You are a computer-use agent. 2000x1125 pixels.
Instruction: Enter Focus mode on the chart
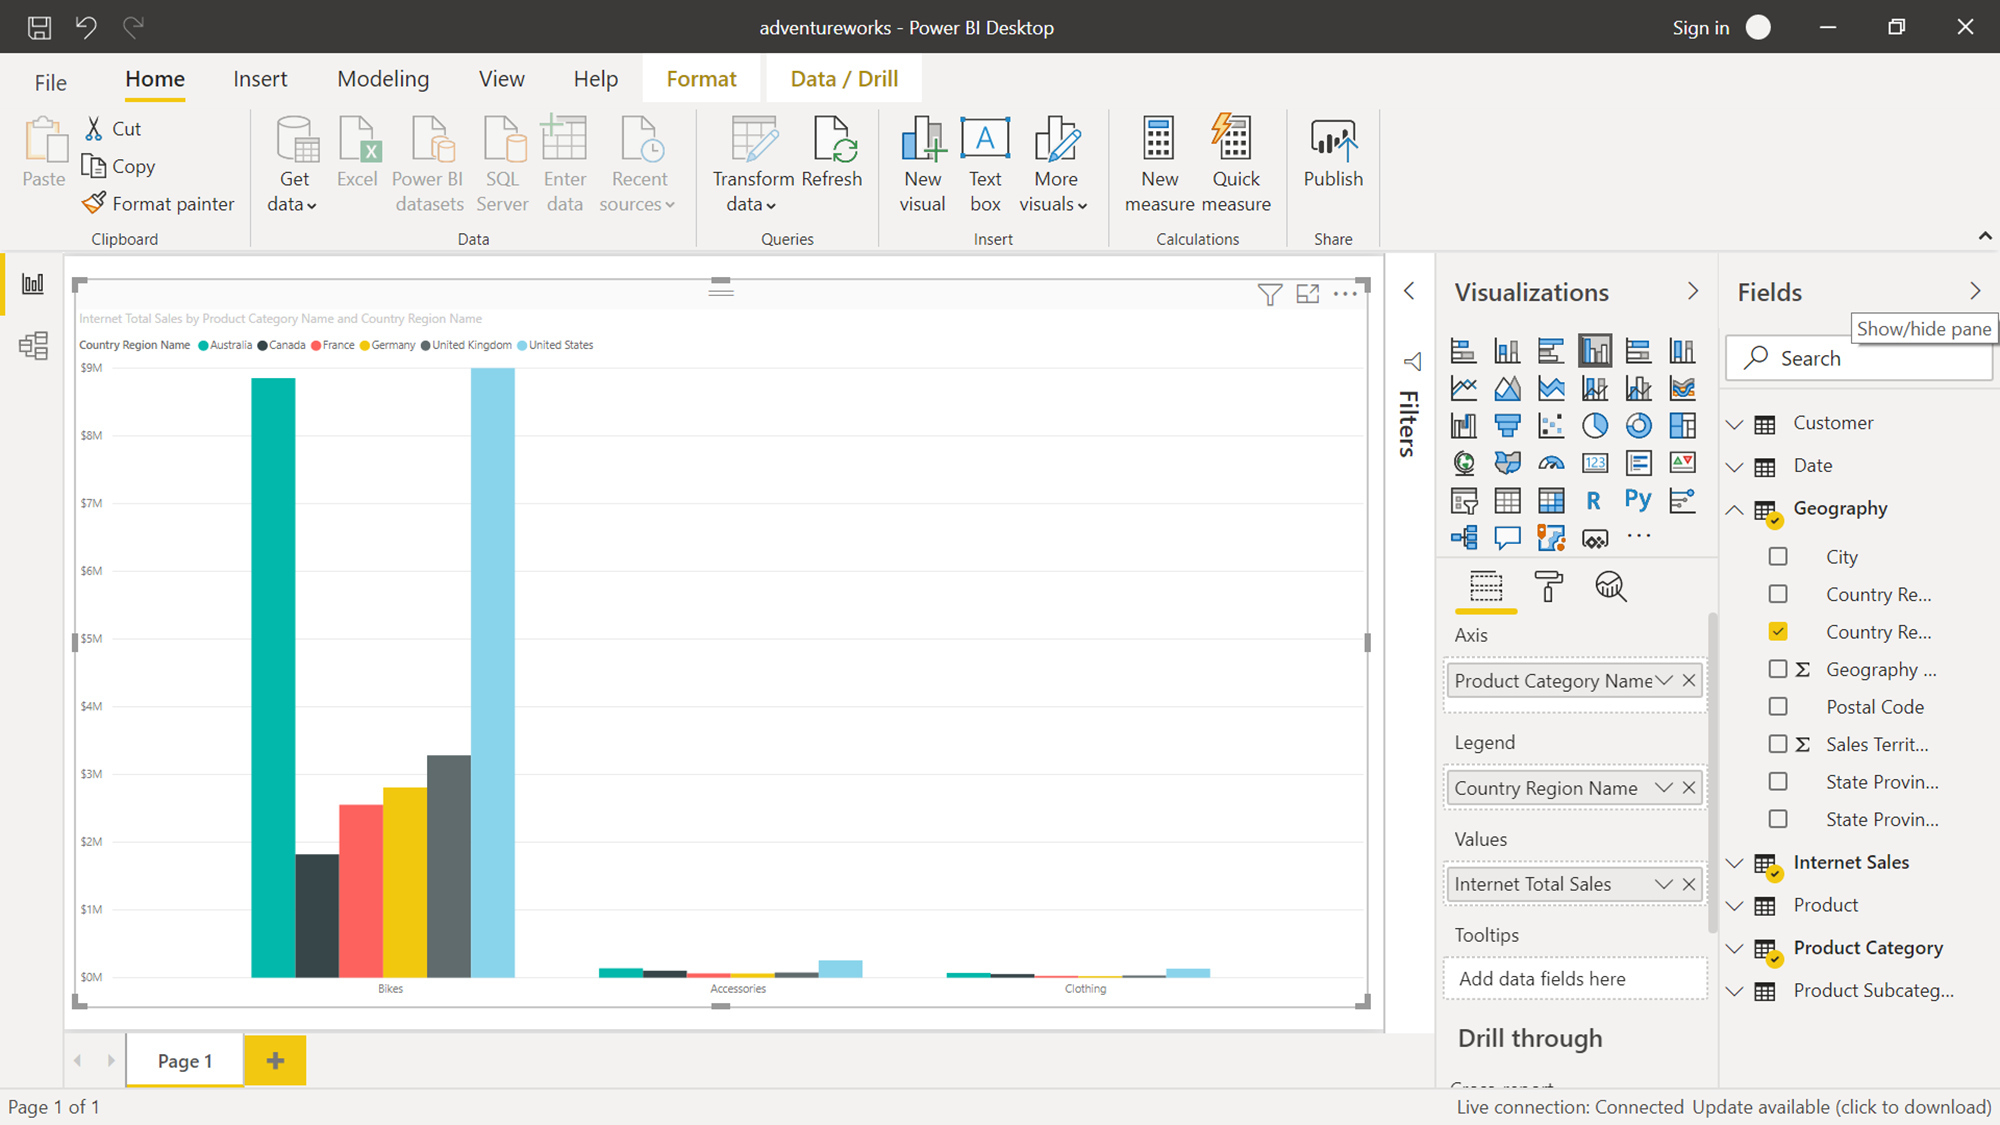tap(1307, 294)
